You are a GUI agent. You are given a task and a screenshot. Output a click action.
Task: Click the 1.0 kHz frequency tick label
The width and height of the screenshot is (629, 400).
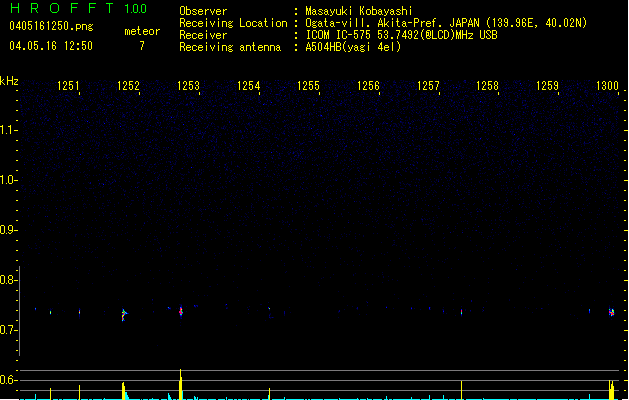coord(8,180)
